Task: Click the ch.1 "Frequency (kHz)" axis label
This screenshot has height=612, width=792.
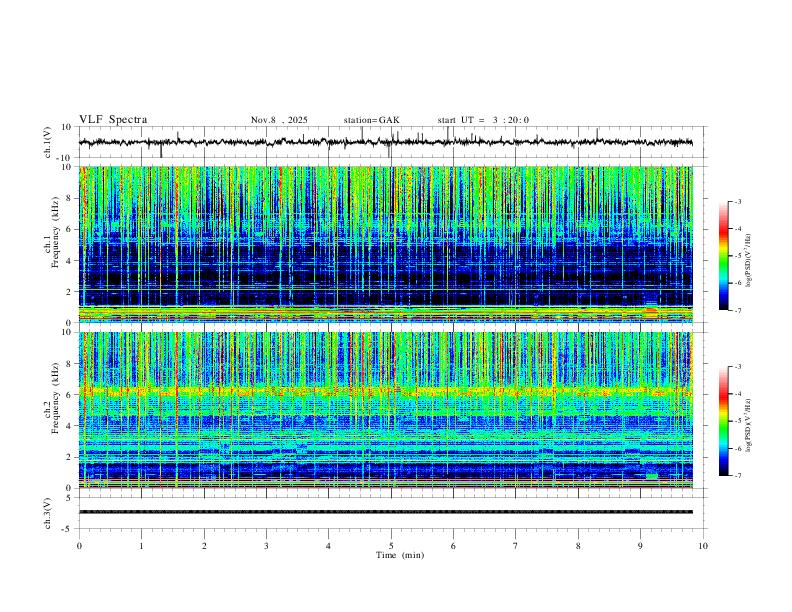Action: (55, 232)
